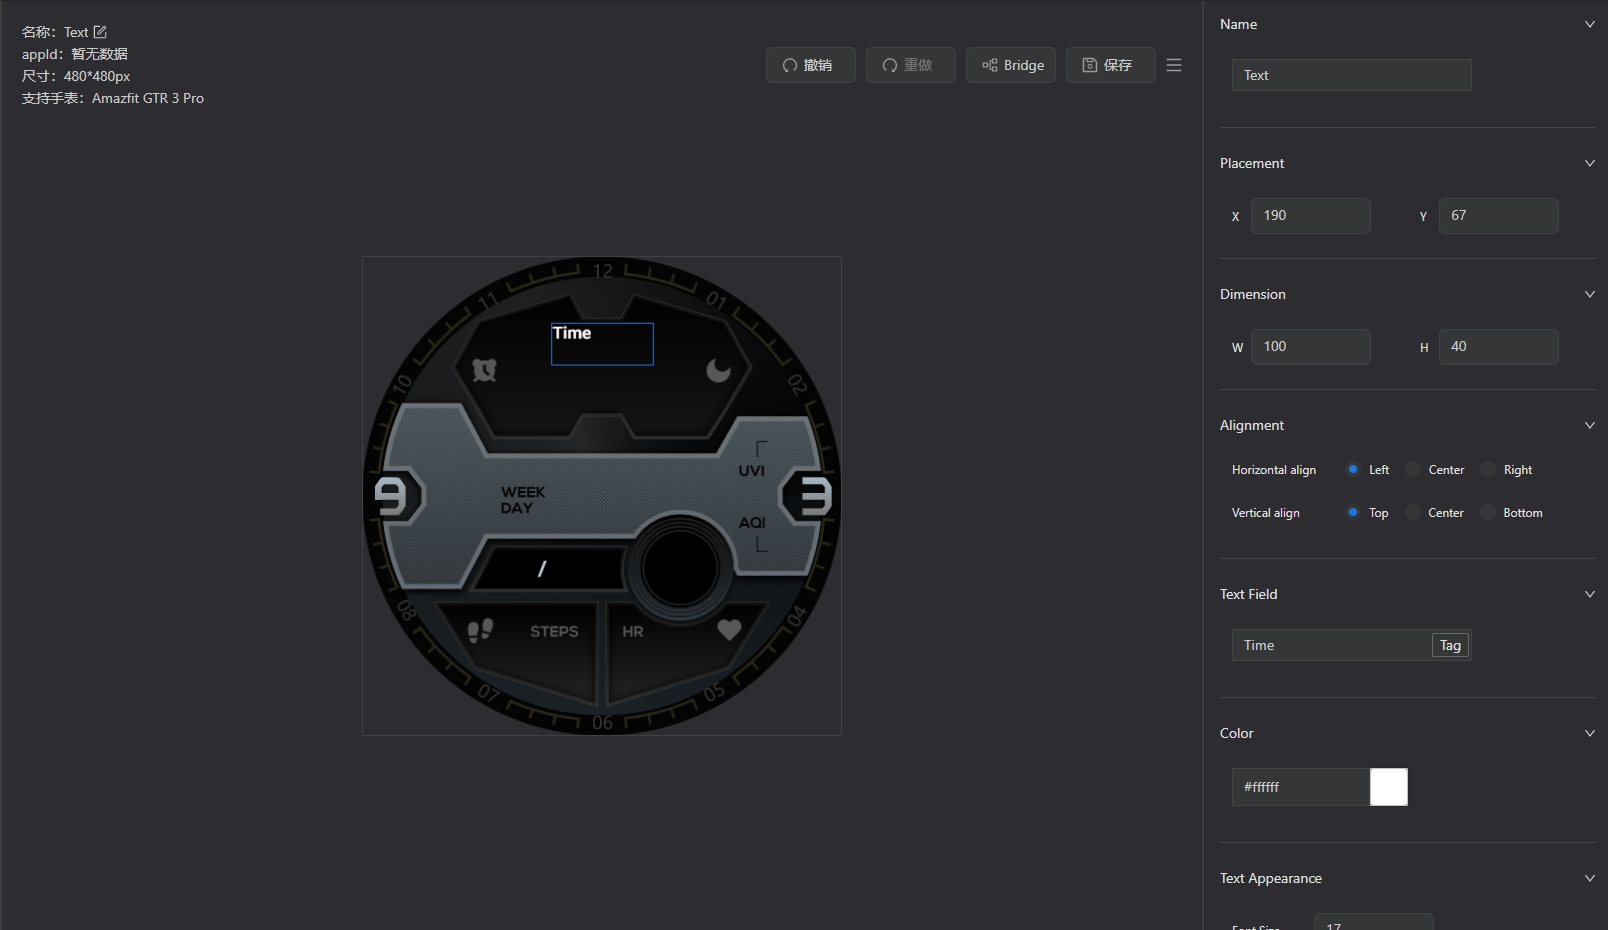Collapse the Dimension section
The height and width of the screenshot is (930, 1608).
[x=1589, y=294]
